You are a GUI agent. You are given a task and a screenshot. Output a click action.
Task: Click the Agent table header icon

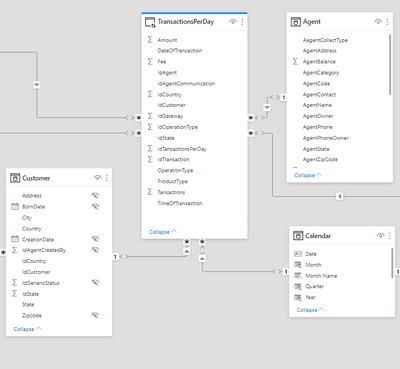click(296, 22)
